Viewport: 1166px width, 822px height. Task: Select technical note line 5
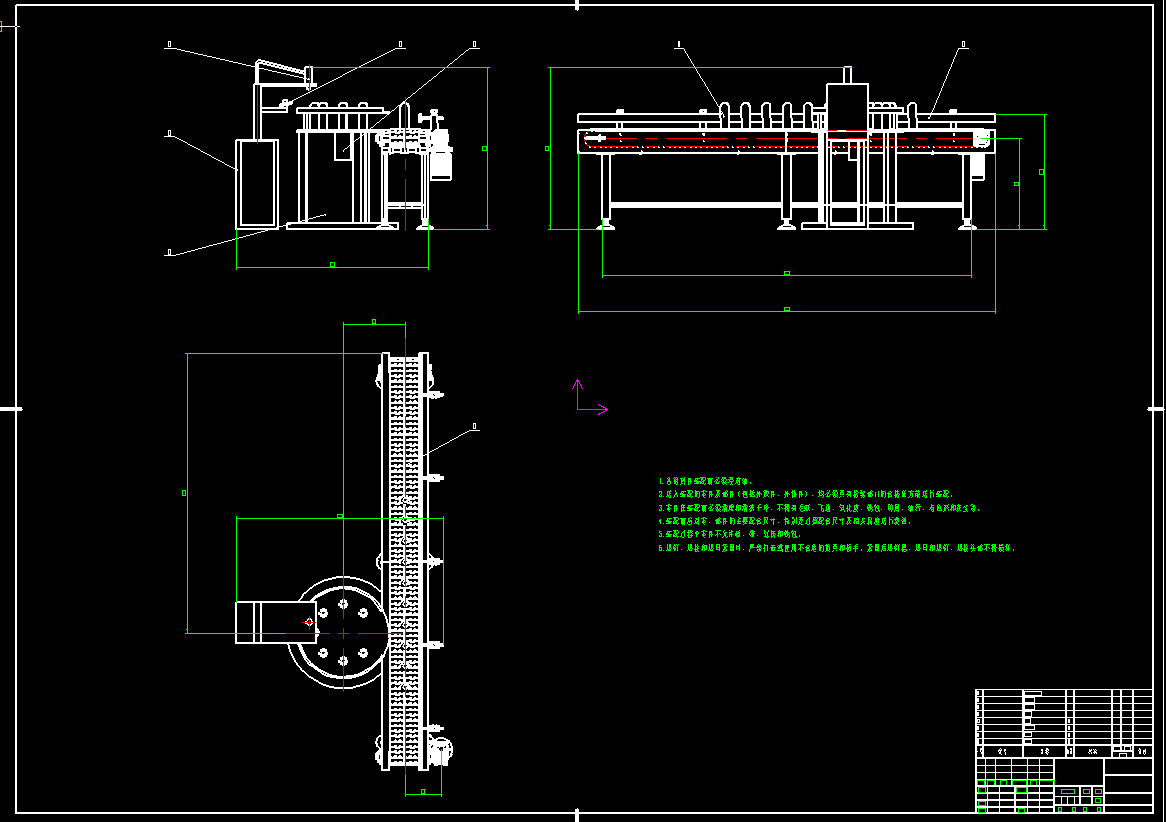pyautogui.click(x=729, y=534)
